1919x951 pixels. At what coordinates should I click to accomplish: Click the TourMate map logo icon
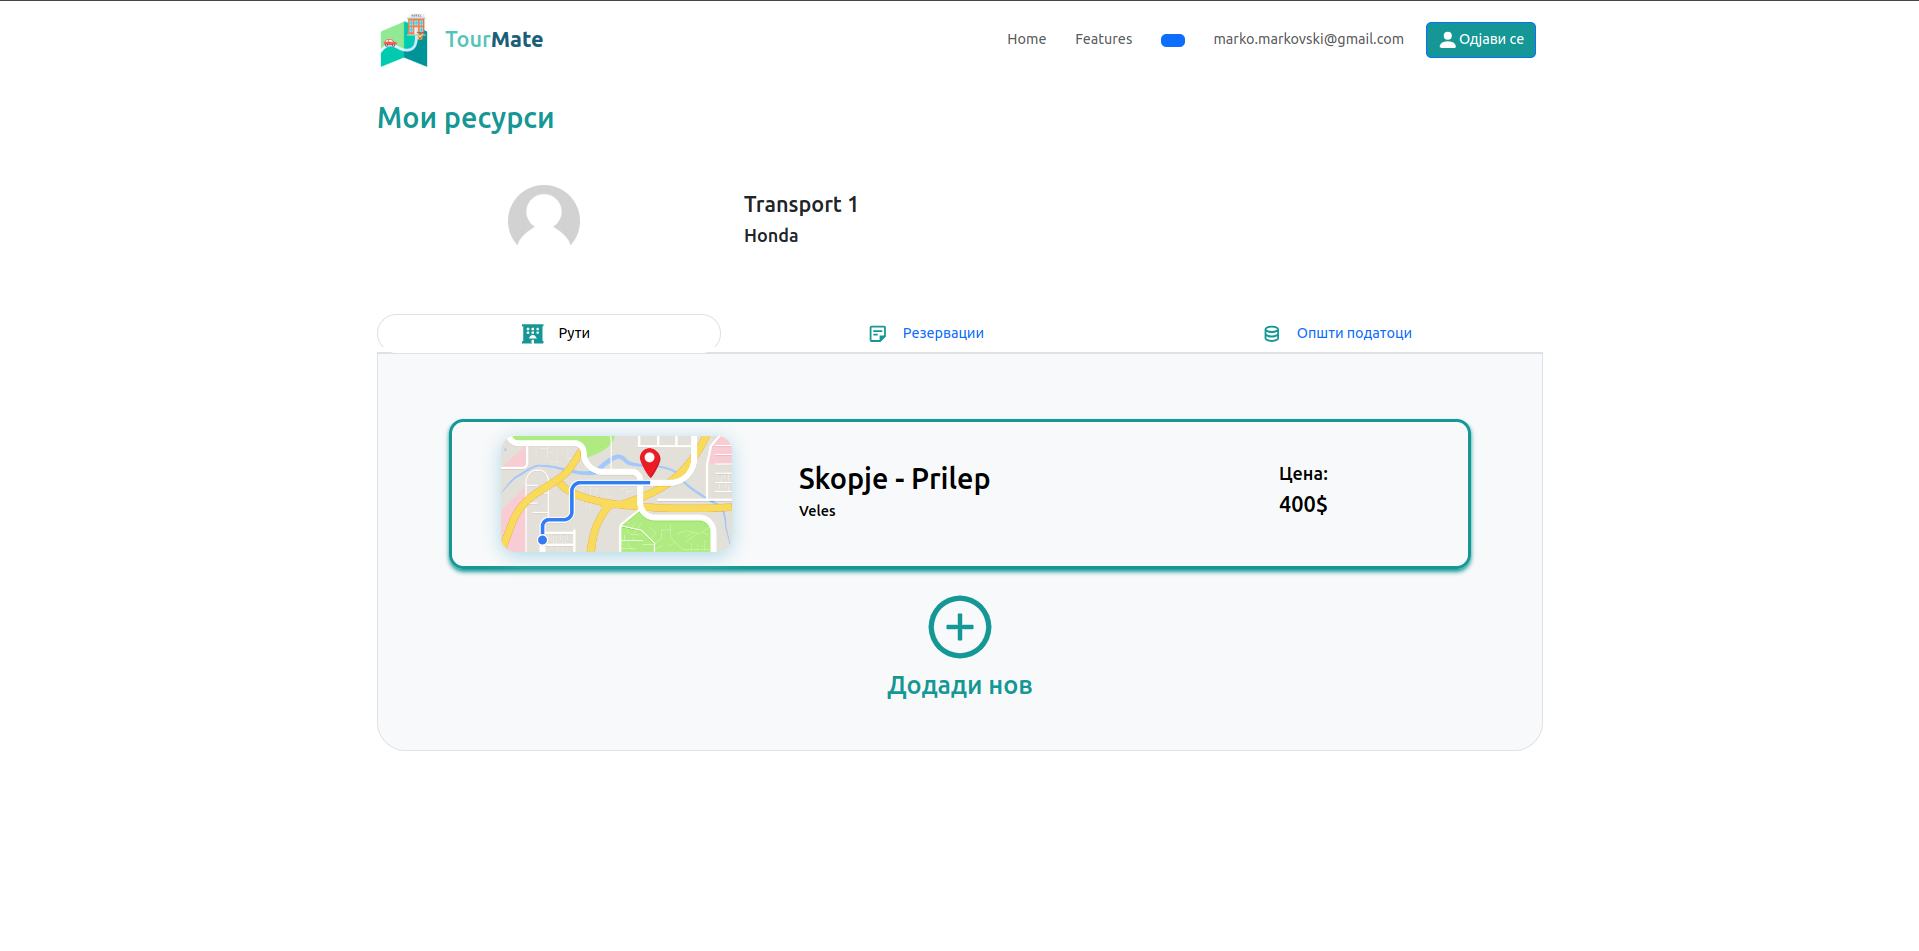point(404,41)
